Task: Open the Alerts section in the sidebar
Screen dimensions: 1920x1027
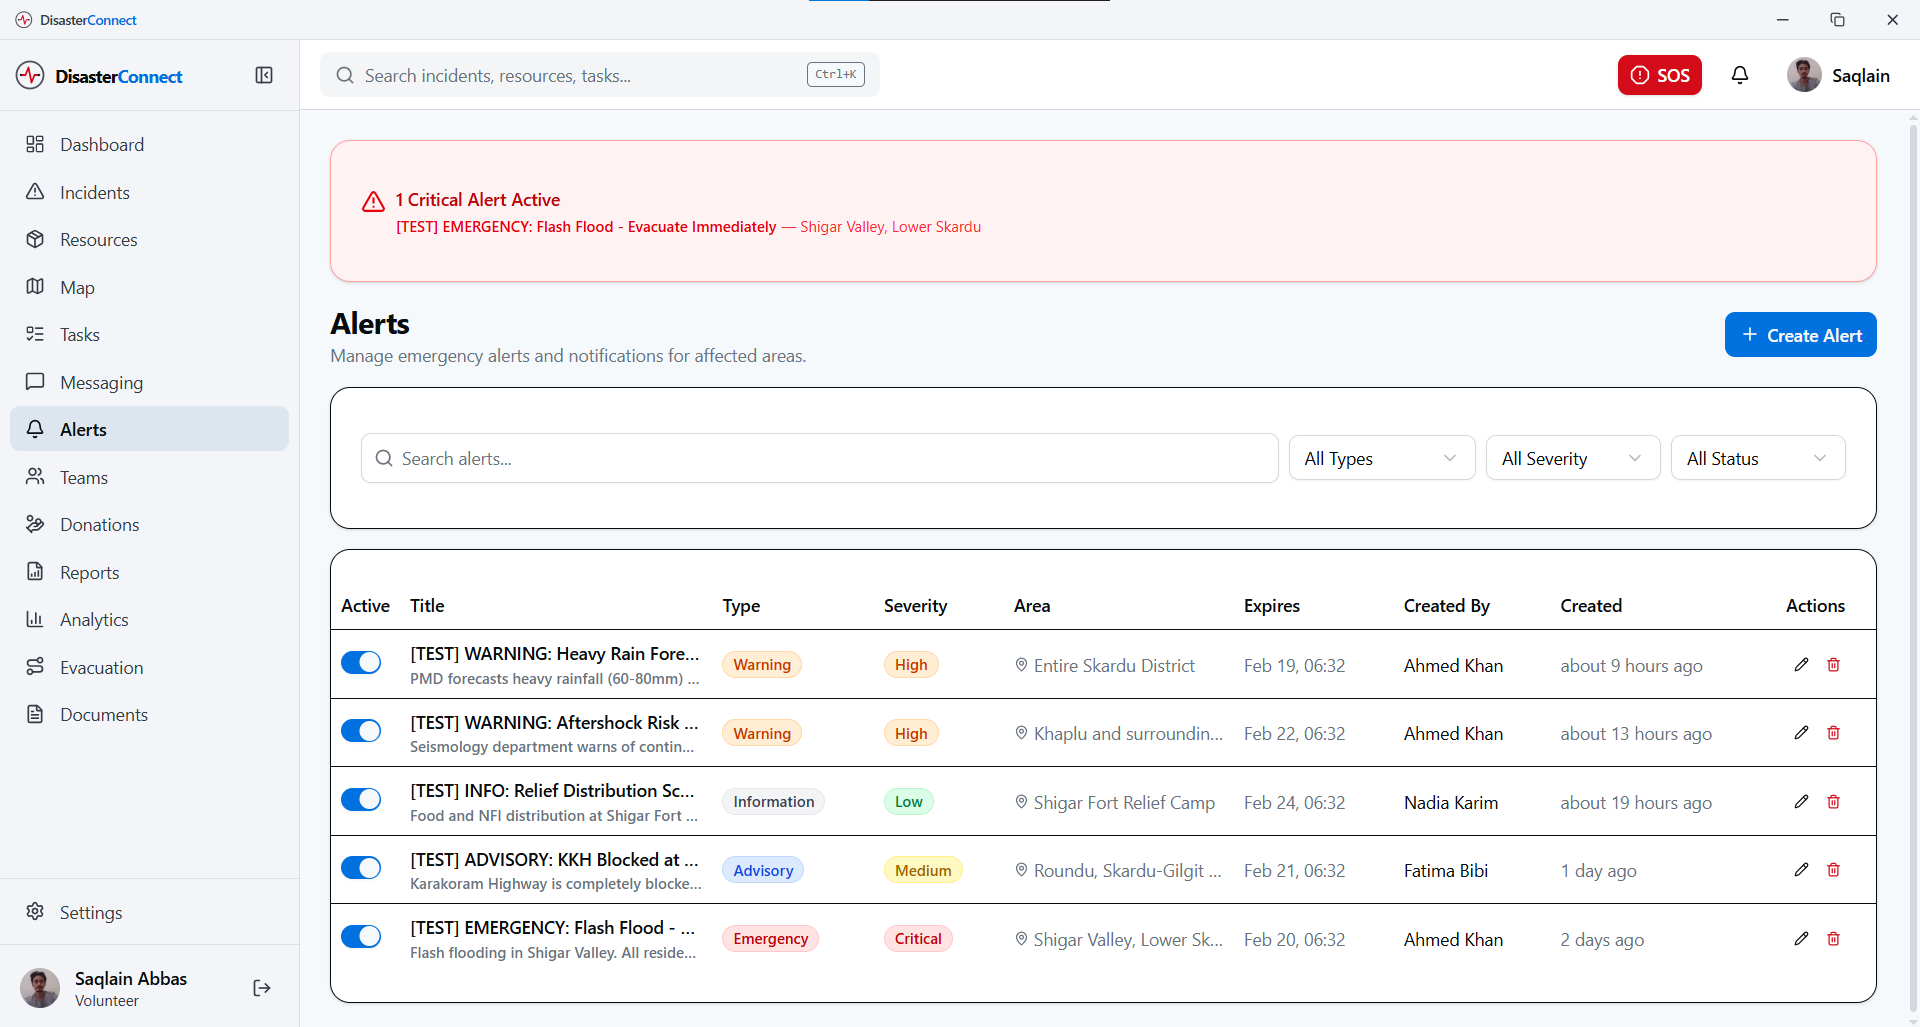Action: click(x=83, y=429)
